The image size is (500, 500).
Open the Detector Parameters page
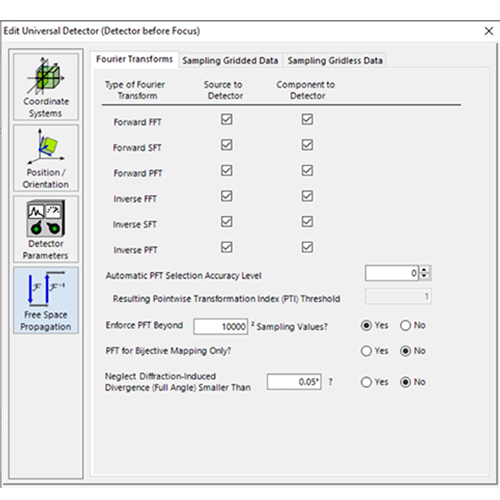point(46,229)
